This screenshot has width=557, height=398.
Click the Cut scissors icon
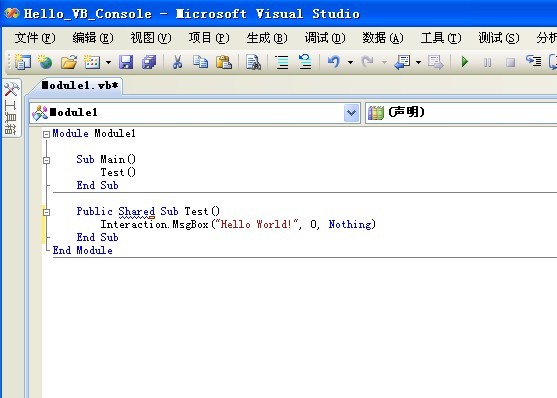pyautogui.click(x=177, y=62)
